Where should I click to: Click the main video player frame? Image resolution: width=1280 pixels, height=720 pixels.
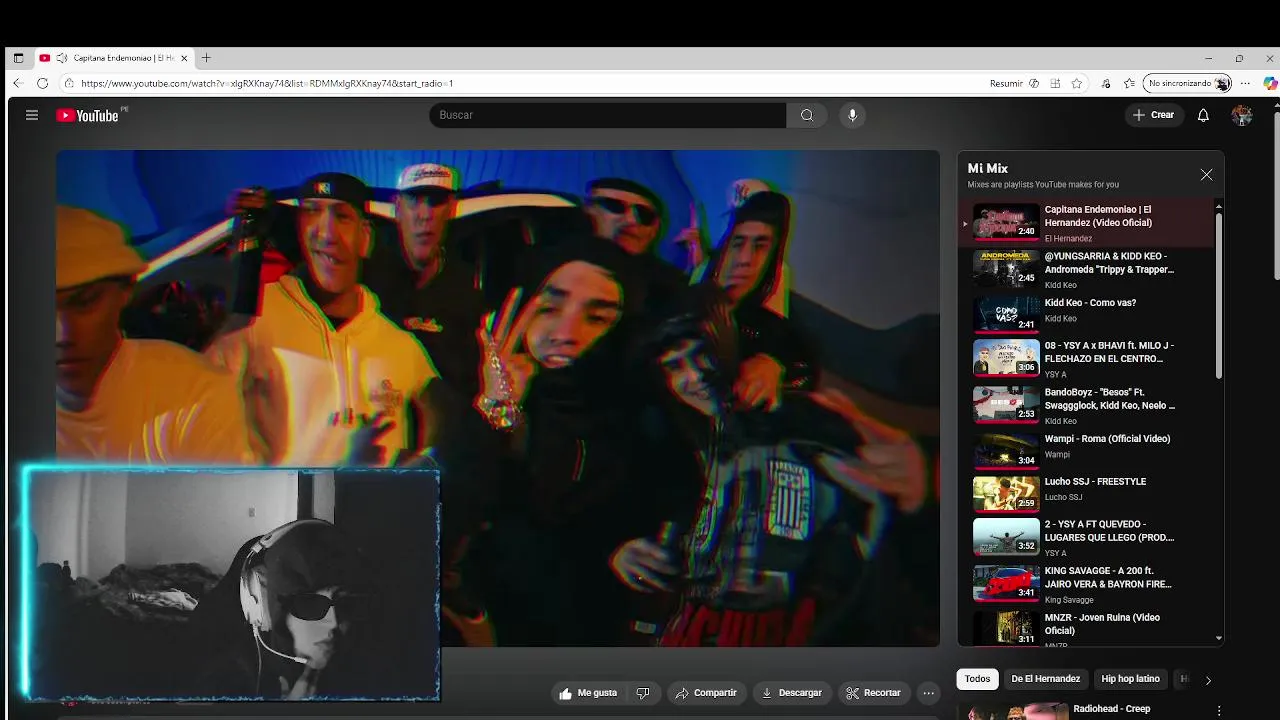(497, 398)
